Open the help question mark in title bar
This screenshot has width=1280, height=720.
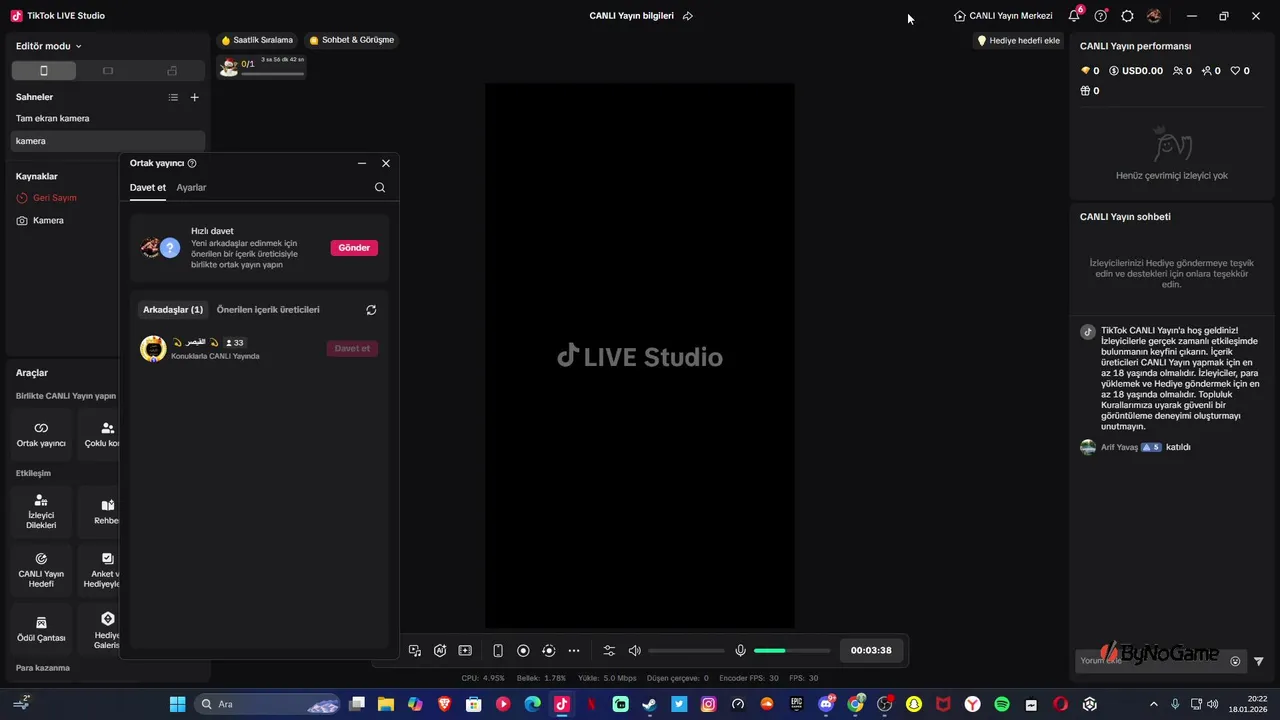point(1101,16)
